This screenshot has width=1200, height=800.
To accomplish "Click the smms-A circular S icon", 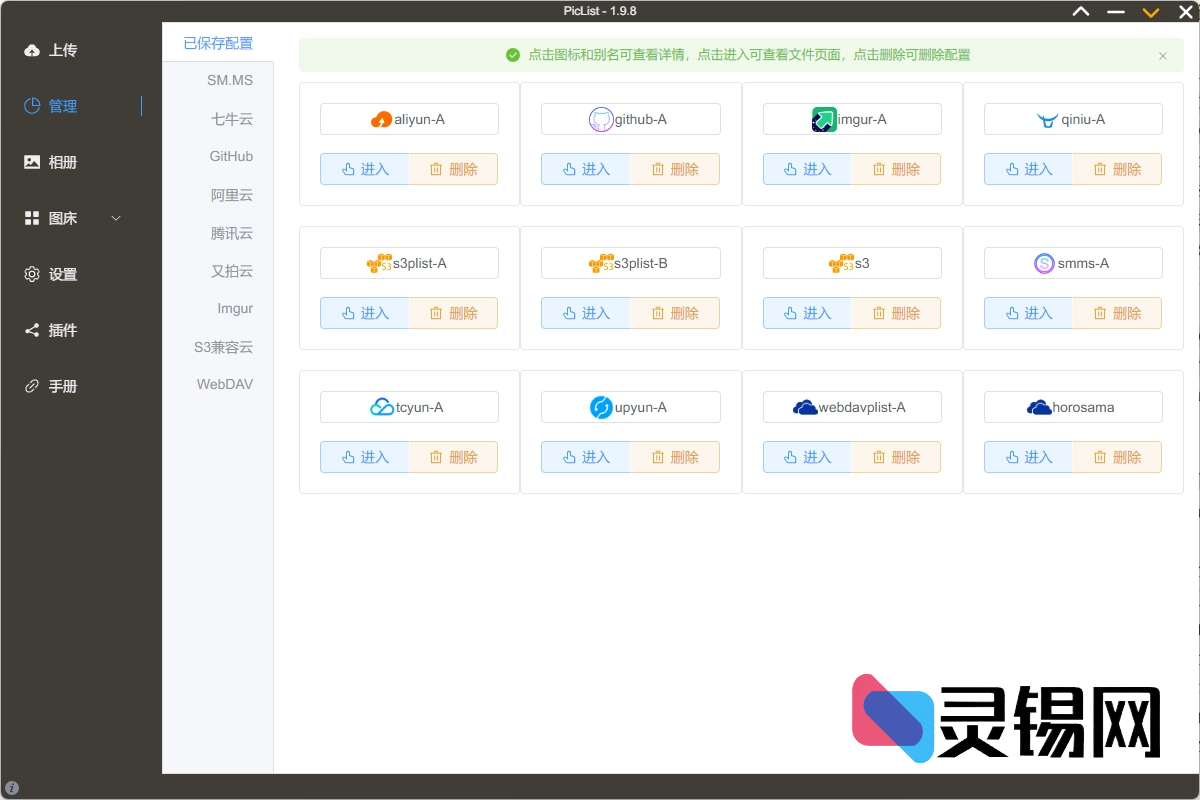I will coord(1044,264).
